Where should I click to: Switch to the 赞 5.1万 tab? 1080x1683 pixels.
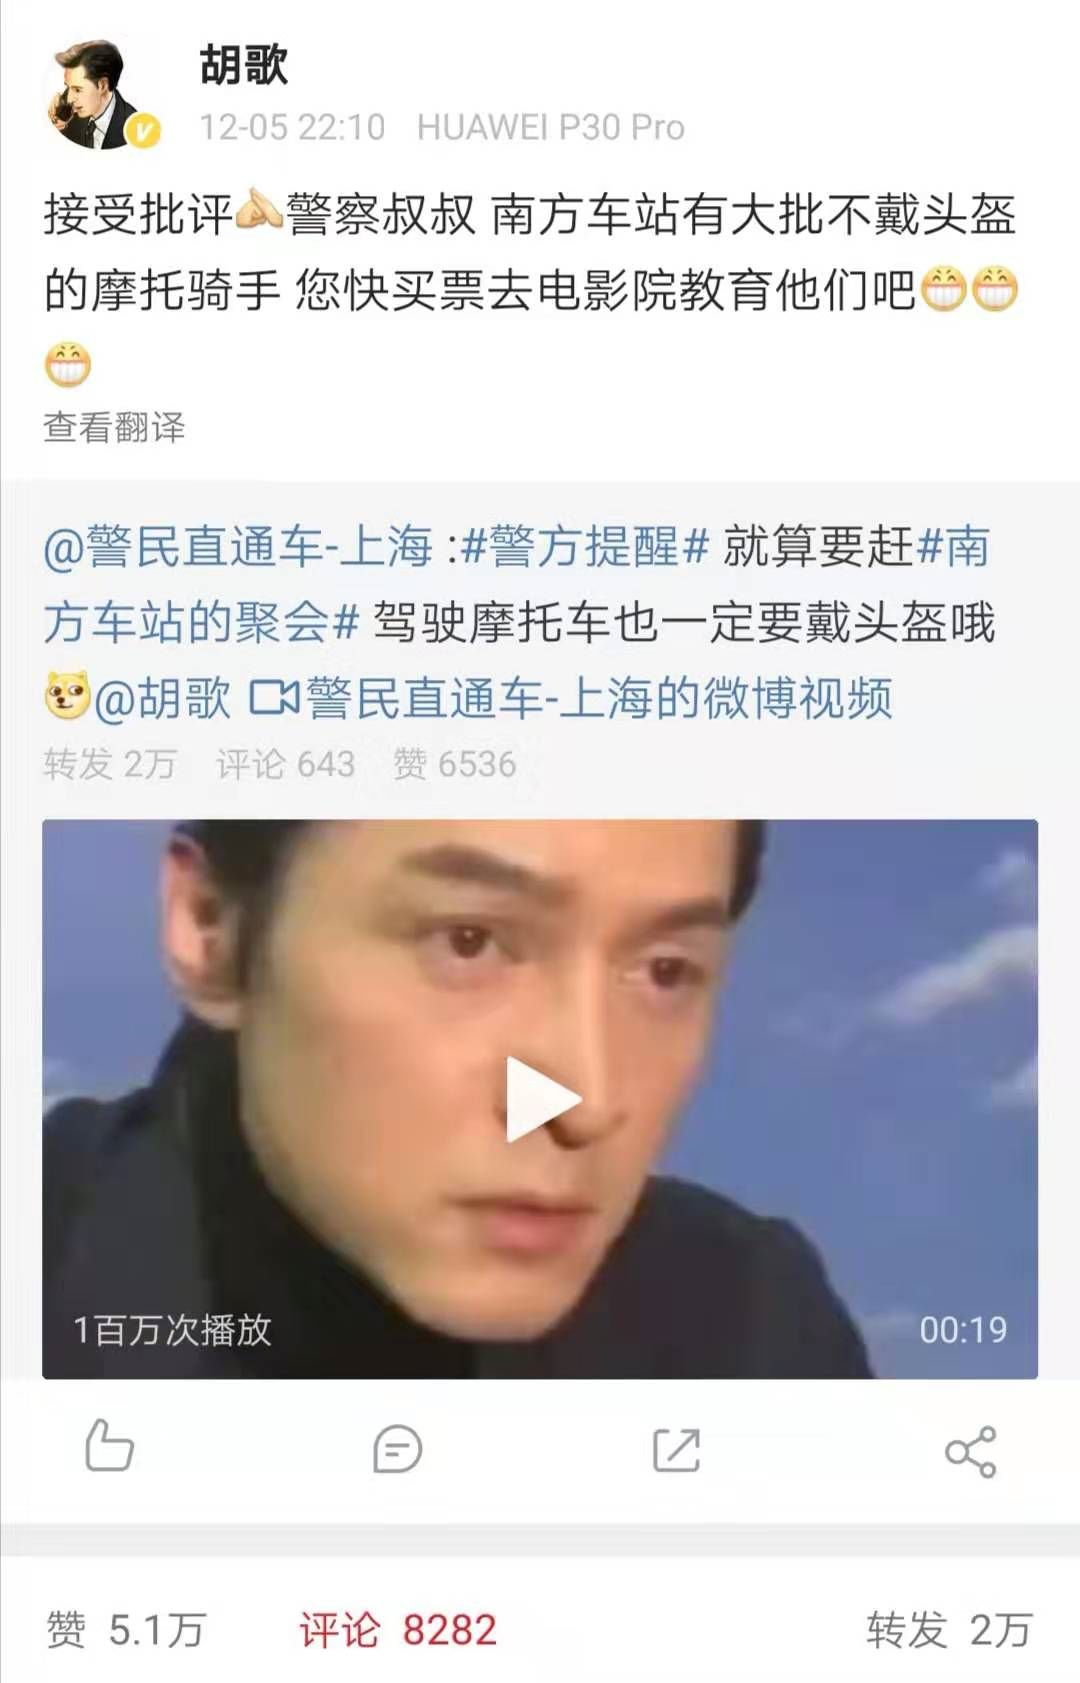coord(126,1630)
